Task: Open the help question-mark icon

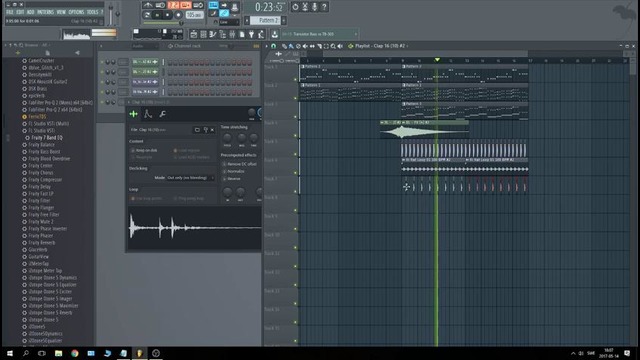Action: click(x=324, y=7)
